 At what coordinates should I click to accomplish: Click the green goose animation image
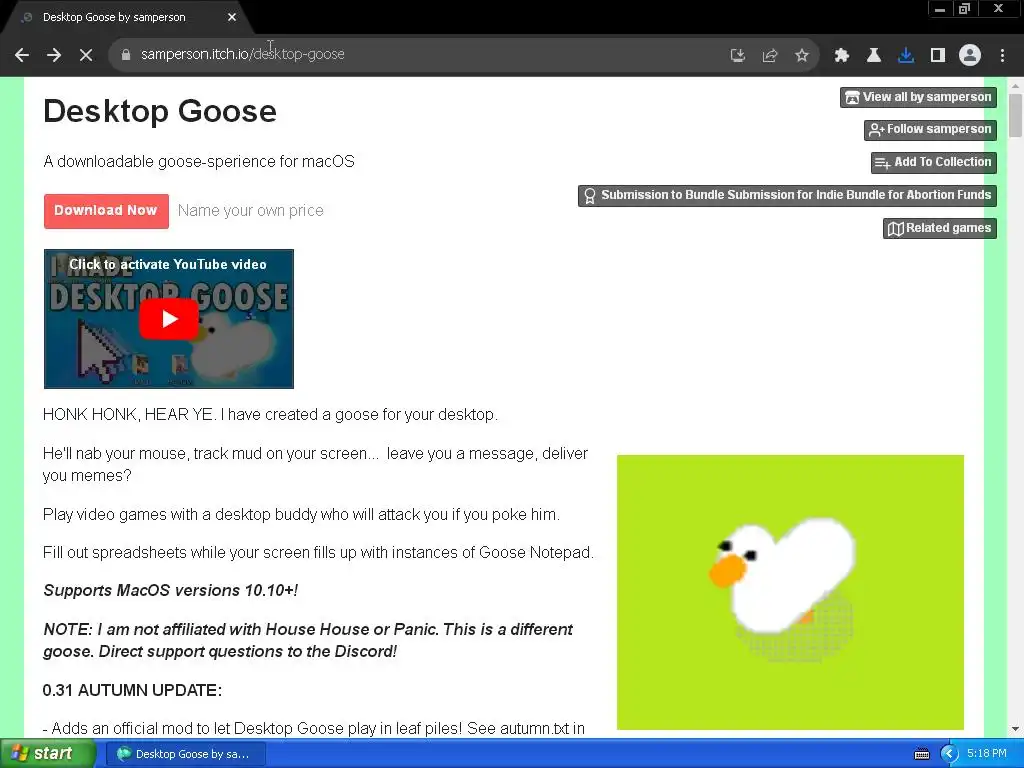pos(790,592)
